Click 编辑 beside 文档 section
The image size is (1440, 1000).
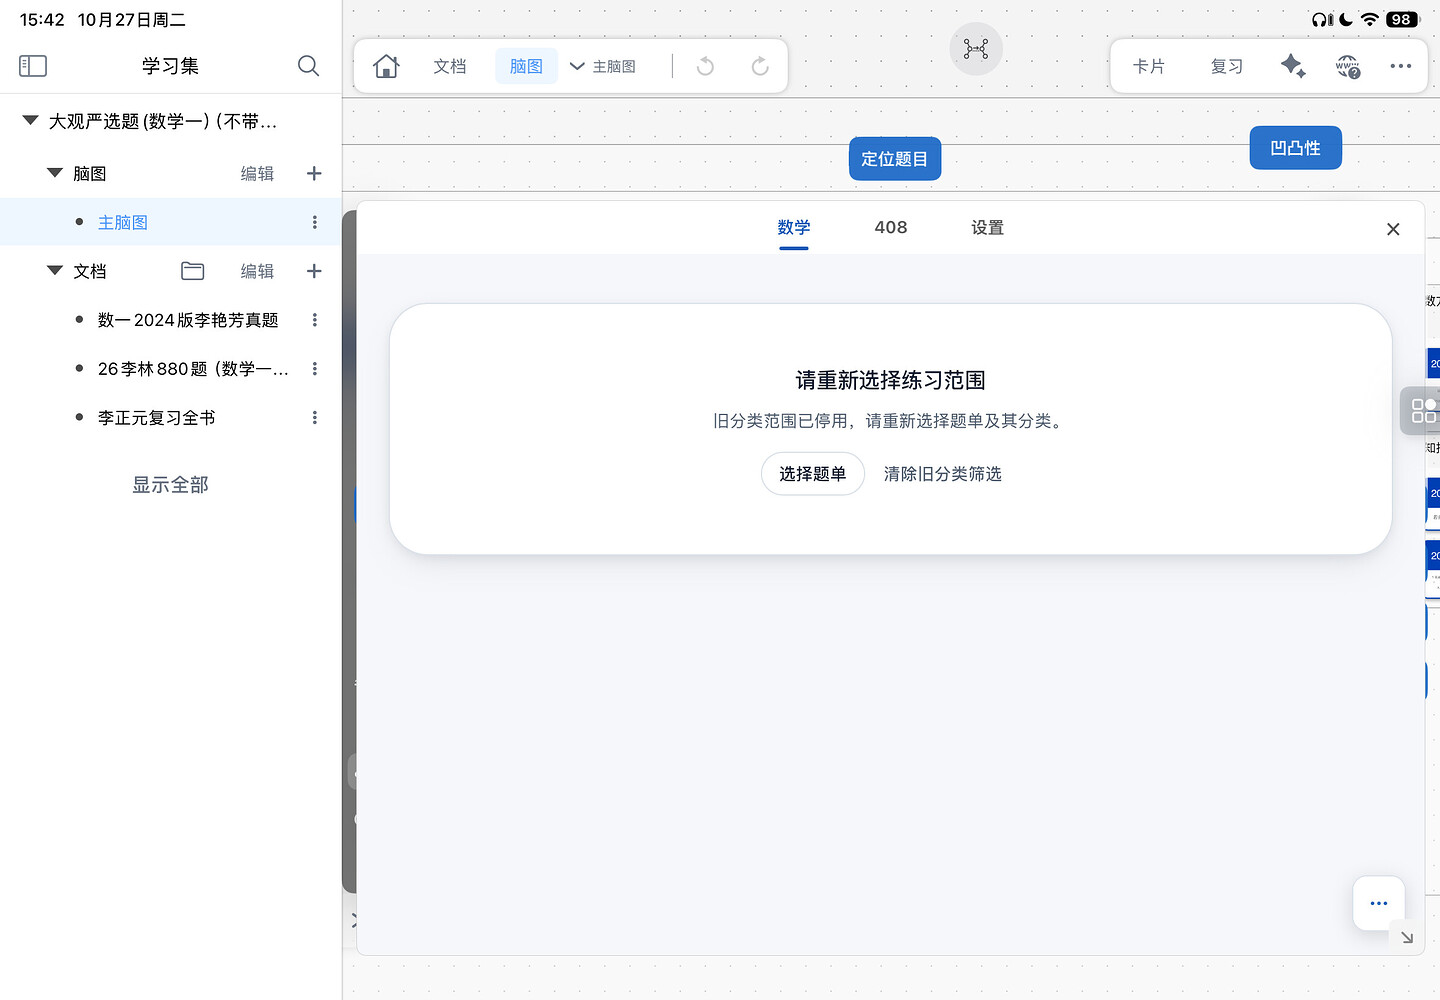[257, 271]
